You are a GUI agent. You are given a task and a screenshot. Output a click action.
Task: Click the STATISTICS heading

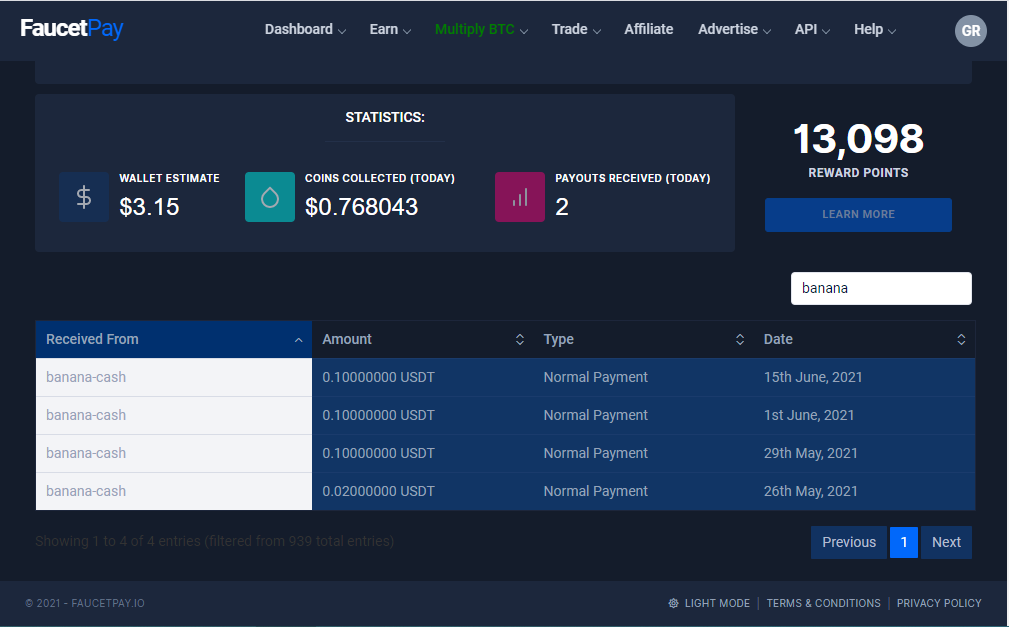385,117
